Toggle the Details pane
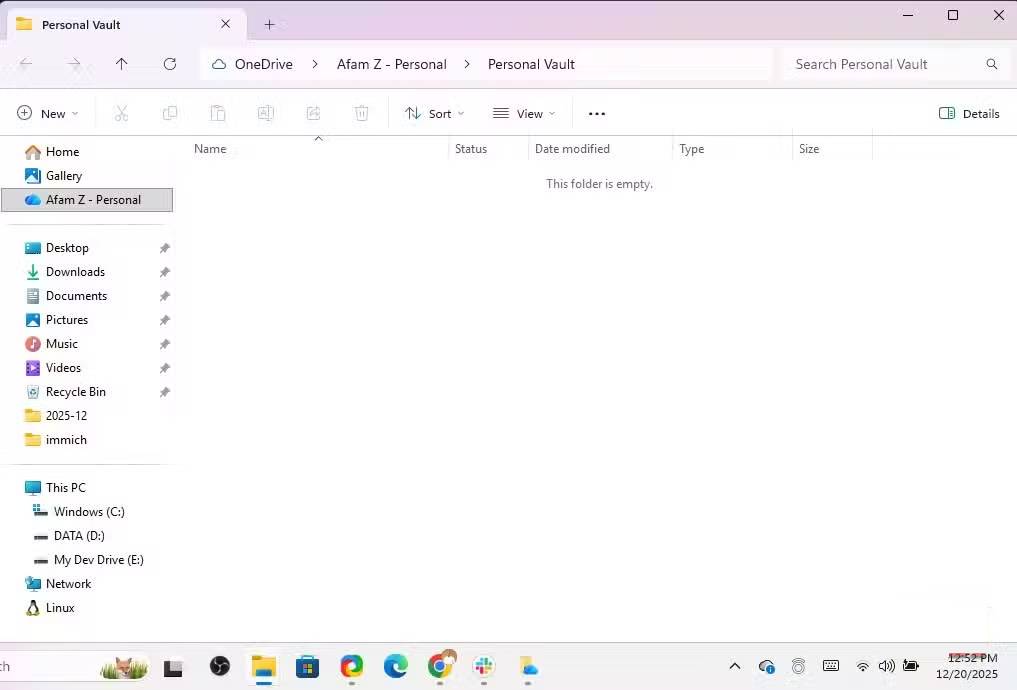1017x690 pixels. (970, 113)
